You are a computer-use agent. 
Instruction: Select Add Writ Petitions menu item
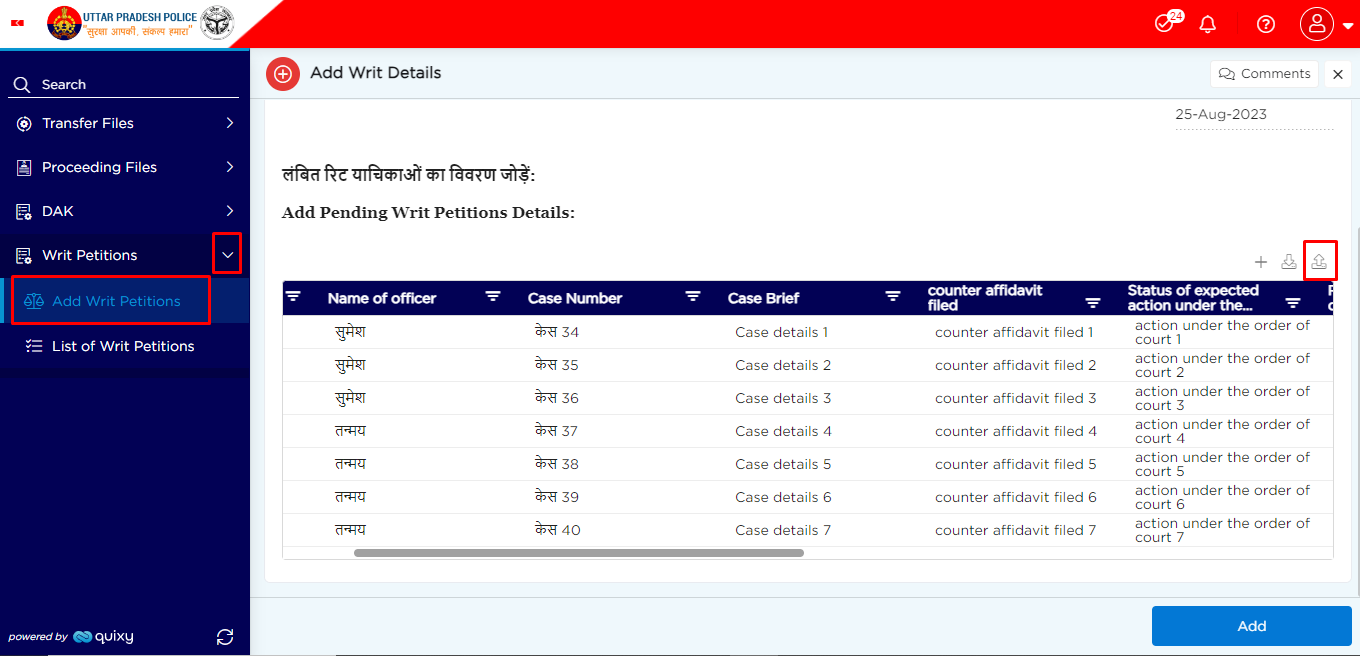pos(110,300)
